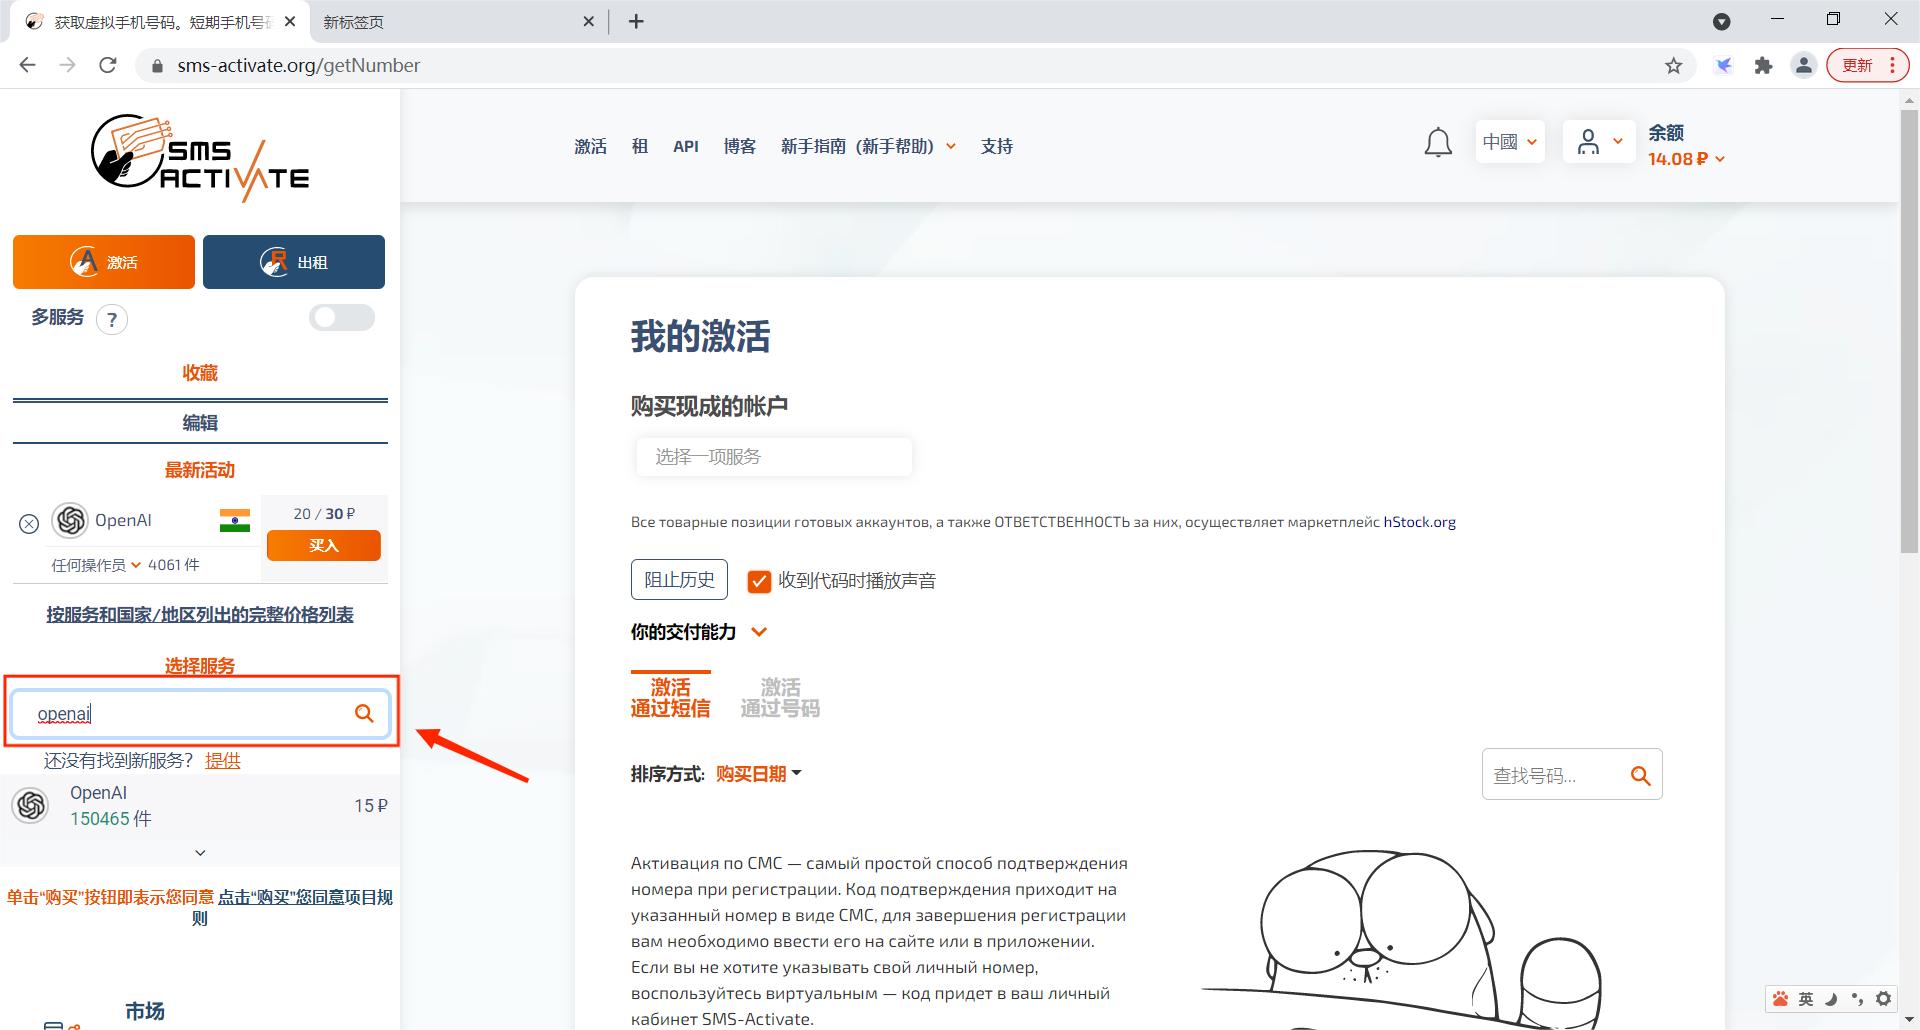Click the SMS-Activate logo
The image size is (1920, 1030).
[200, 156]
